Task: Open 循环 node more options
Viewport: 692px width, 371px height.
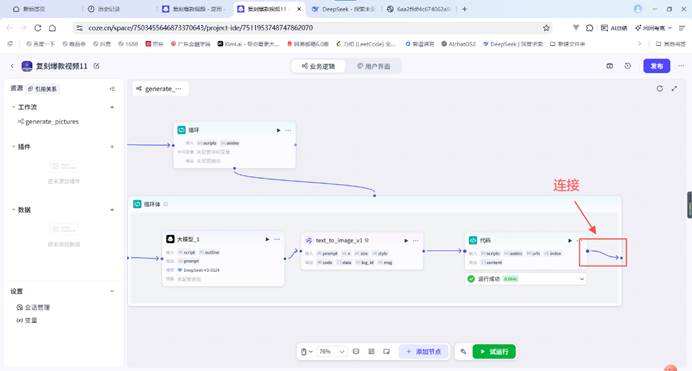Action: click(x=288, y=130)
